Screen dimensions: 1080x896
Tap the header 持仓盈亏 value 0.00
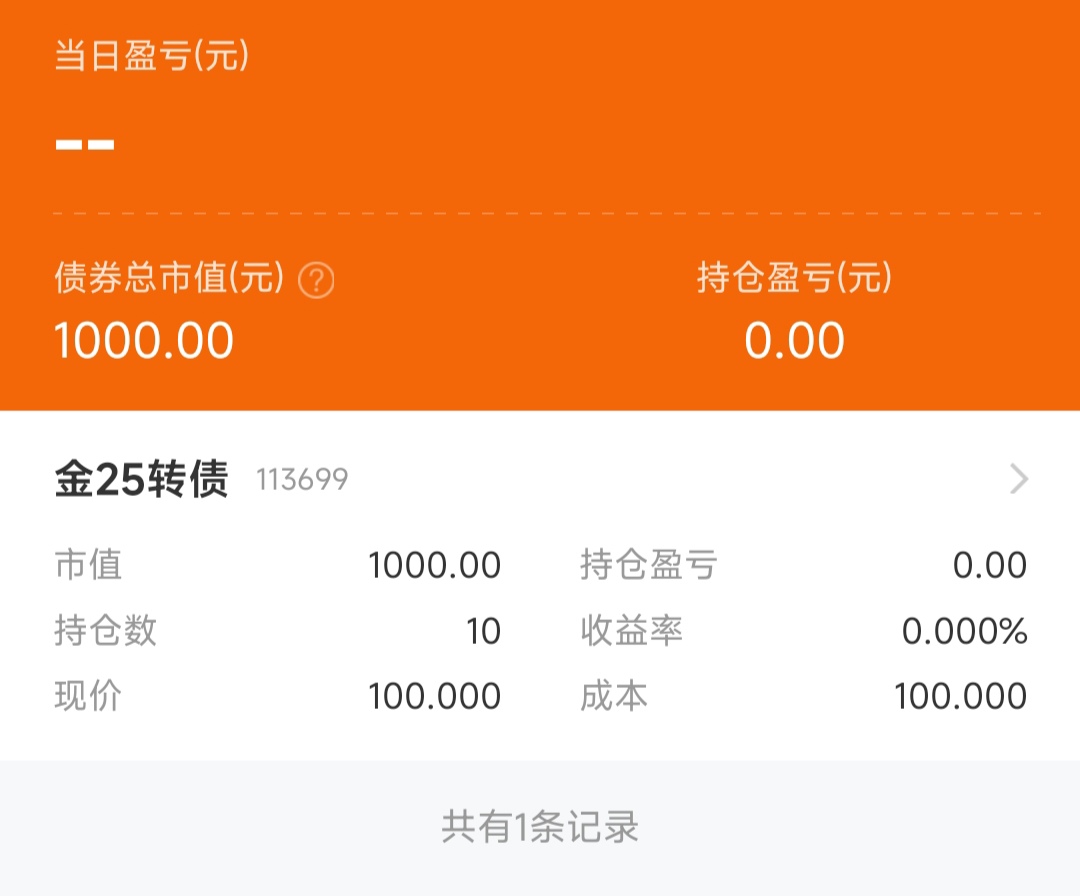click(x=794, y=341)
